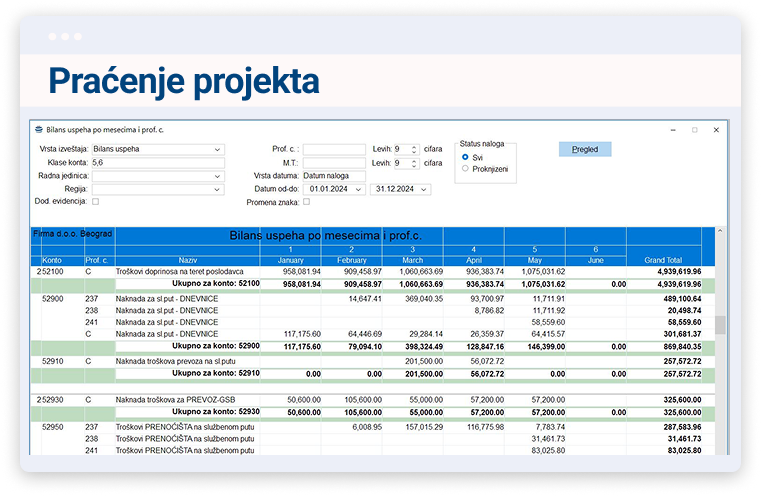Click the Klase konta input field

[157, 163]
